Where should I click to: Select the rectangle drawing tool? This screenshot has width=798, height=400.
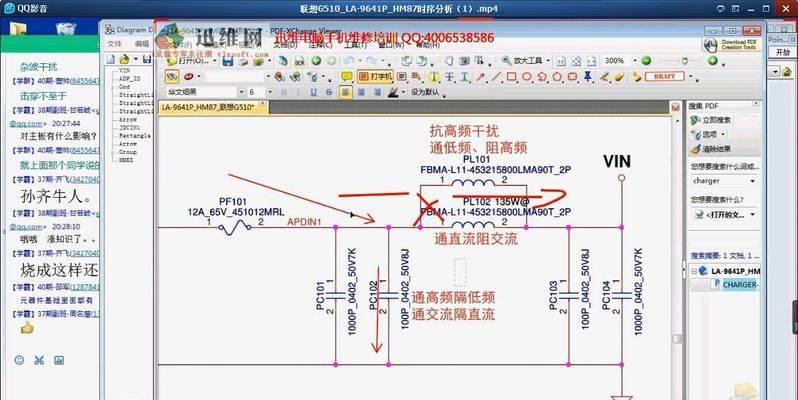click(x=511, y=77)
